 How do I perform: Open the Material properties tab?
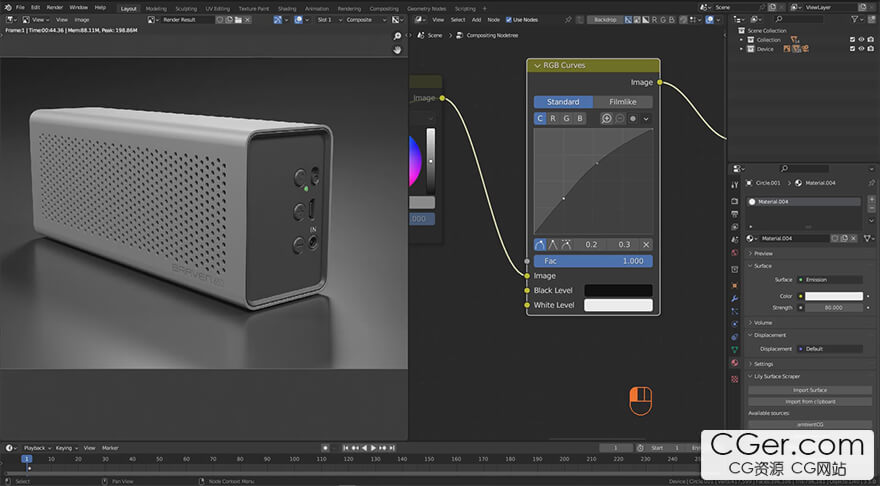point(735,363)
